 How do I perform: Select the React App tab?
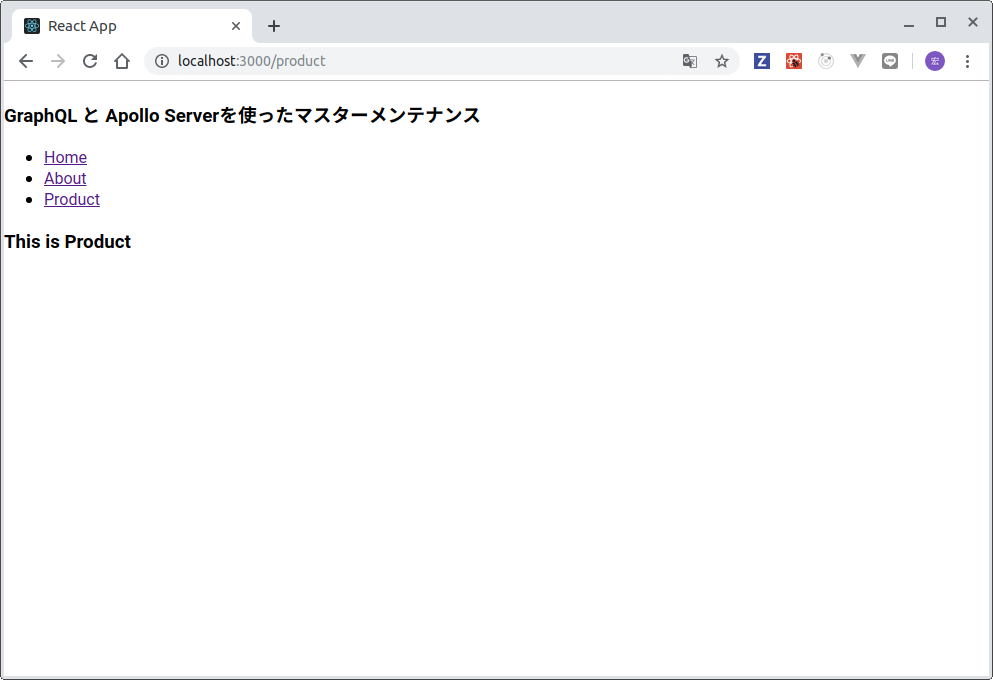[x=132, y=26]
